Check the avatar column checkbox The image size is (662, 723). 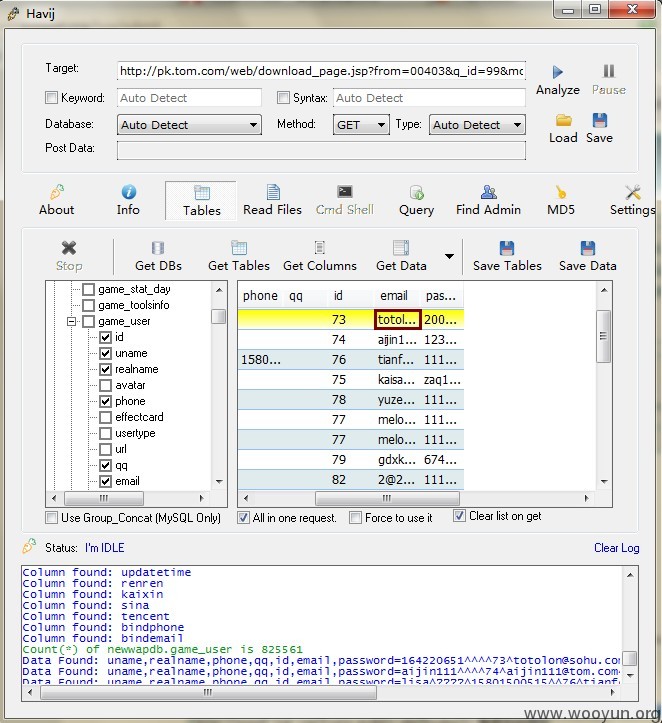[106, 385]
